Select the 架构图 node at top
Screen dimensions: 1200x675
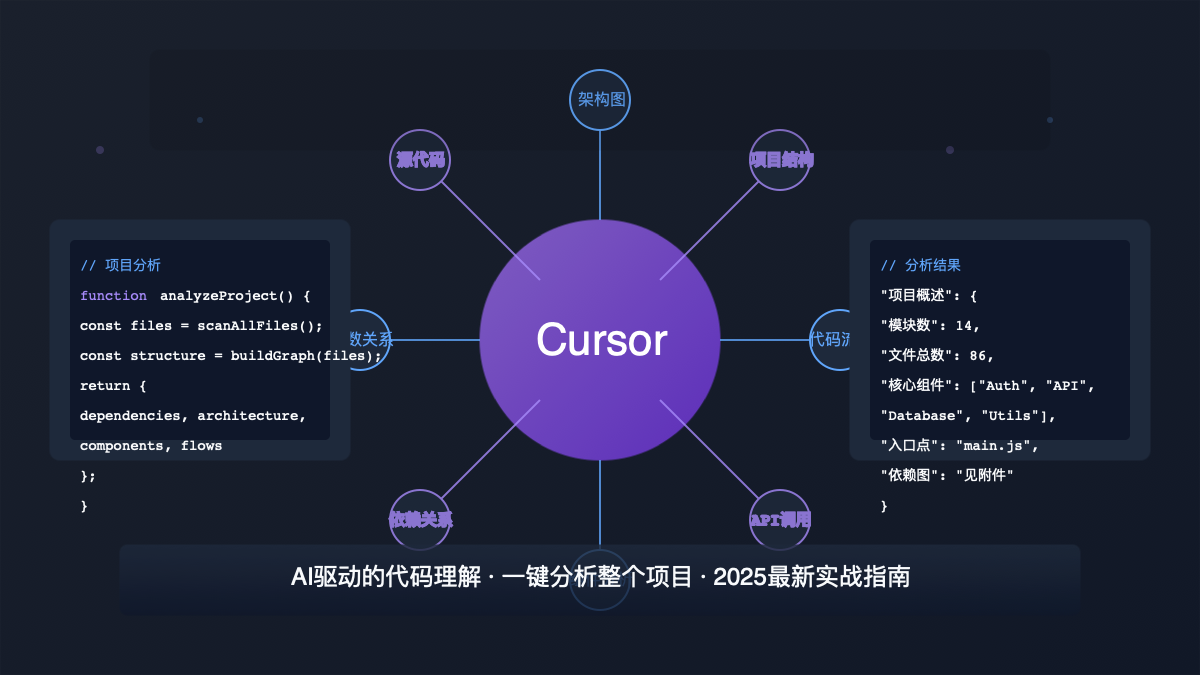[600, 100]
